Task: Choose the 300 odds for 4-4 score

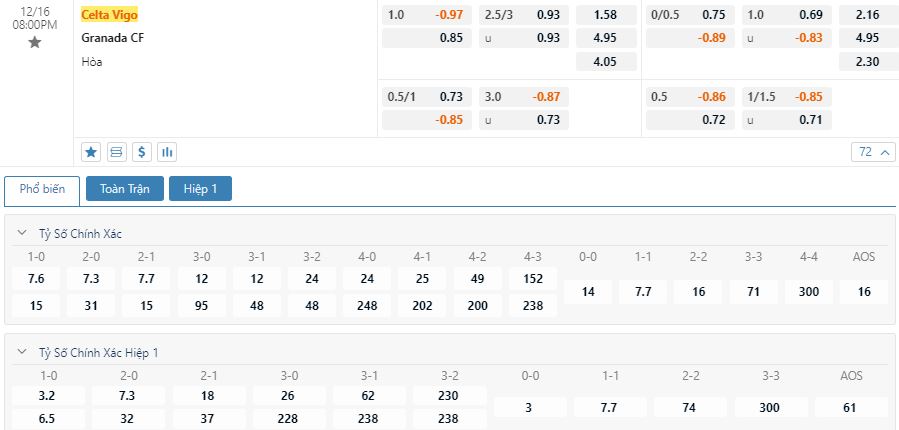Action: [808, 292]
